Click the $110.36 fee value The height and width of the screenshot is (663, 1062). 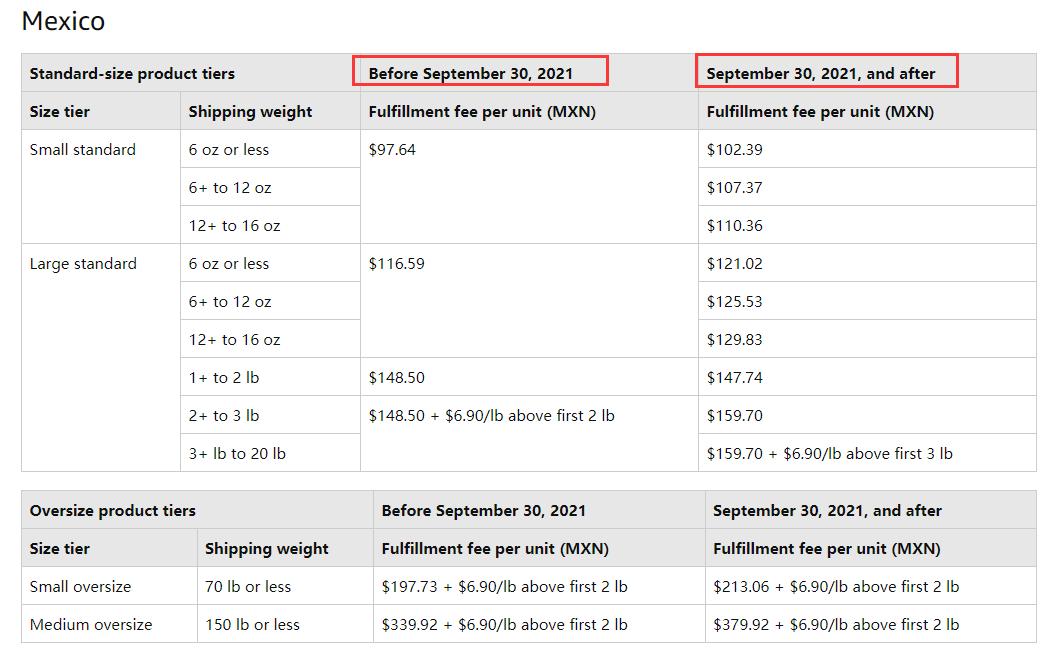tap(734, 226)
